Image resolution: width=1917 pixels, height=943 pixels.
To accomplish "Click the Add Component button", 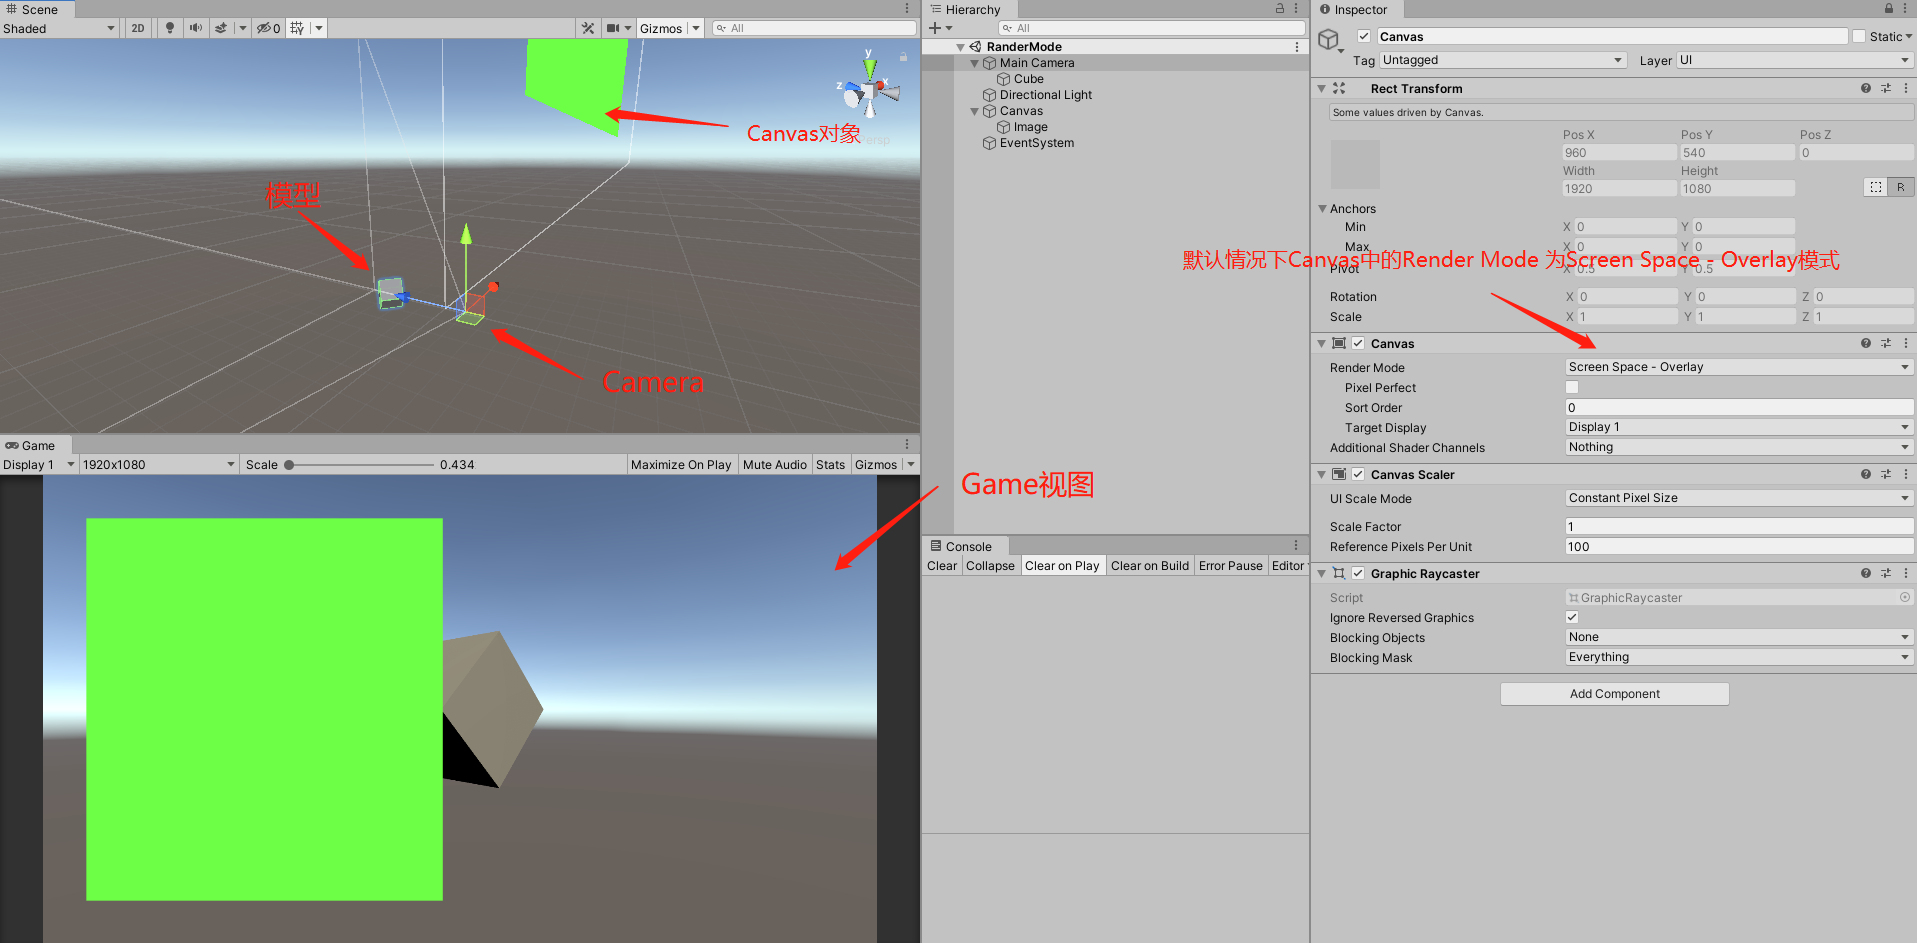I will (1613, 693).
